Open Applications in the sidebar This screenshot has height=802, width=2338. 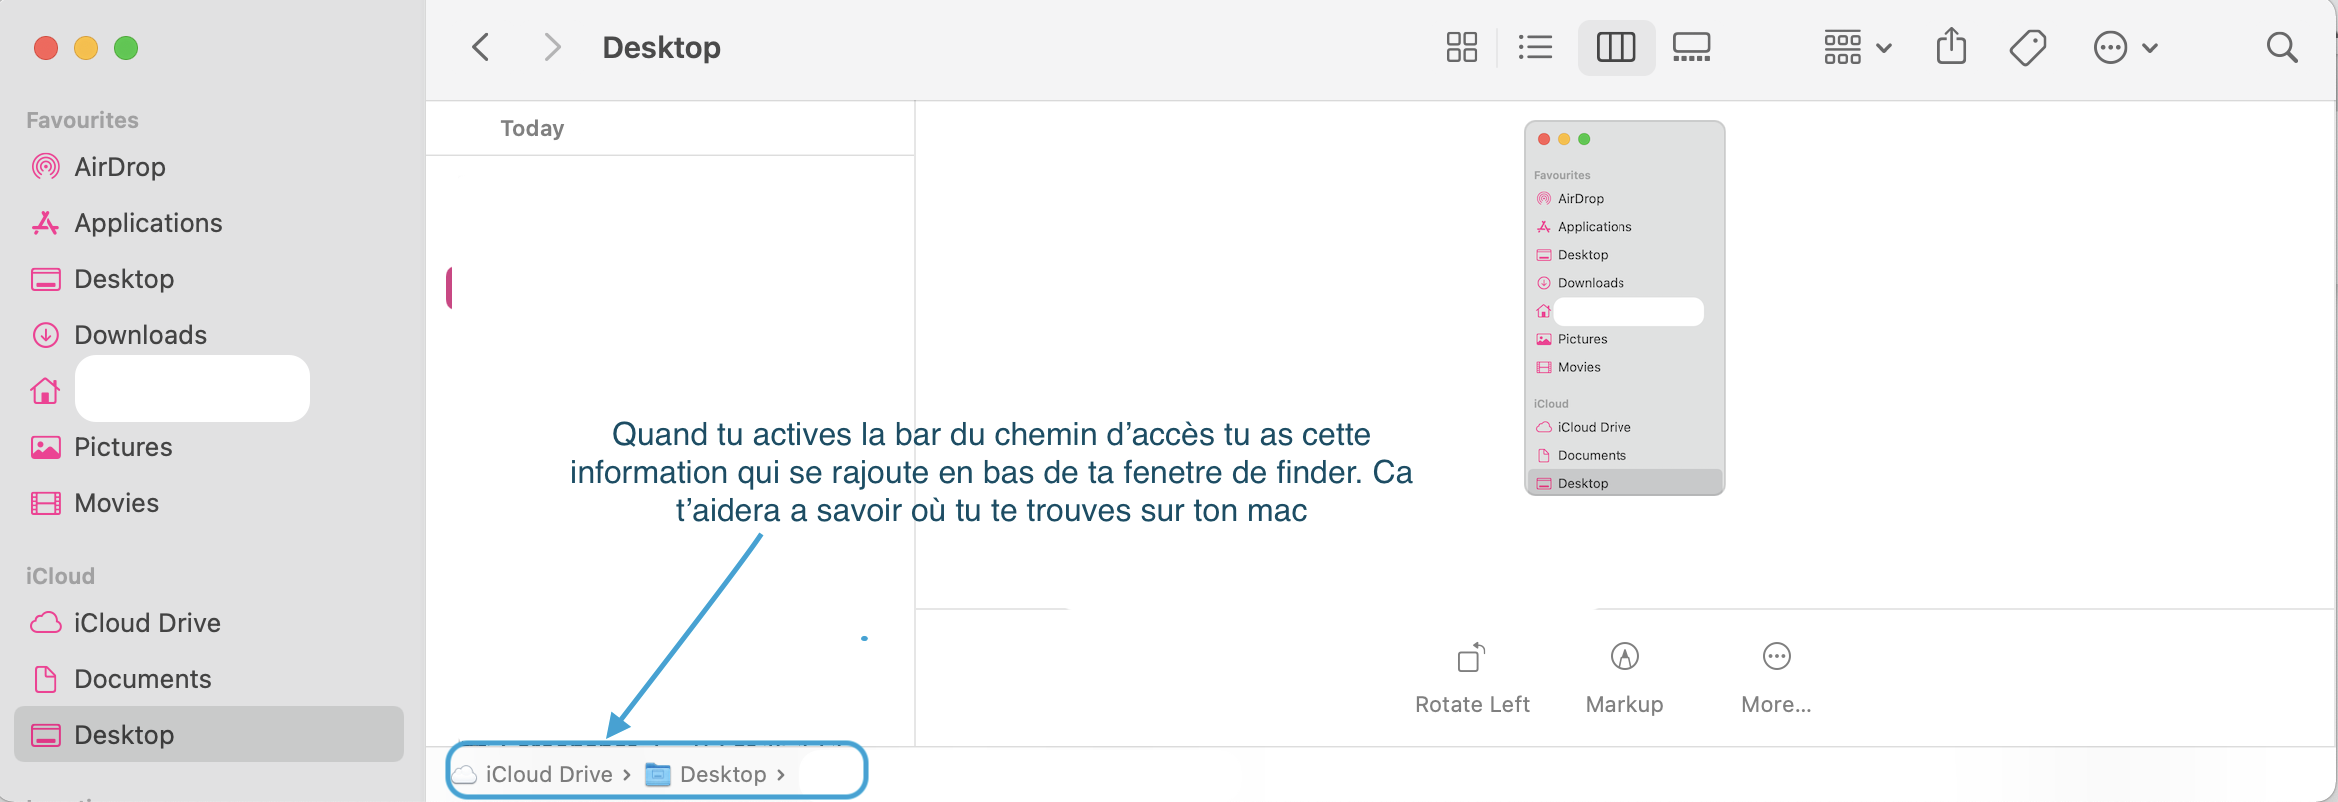pos(148,223)
